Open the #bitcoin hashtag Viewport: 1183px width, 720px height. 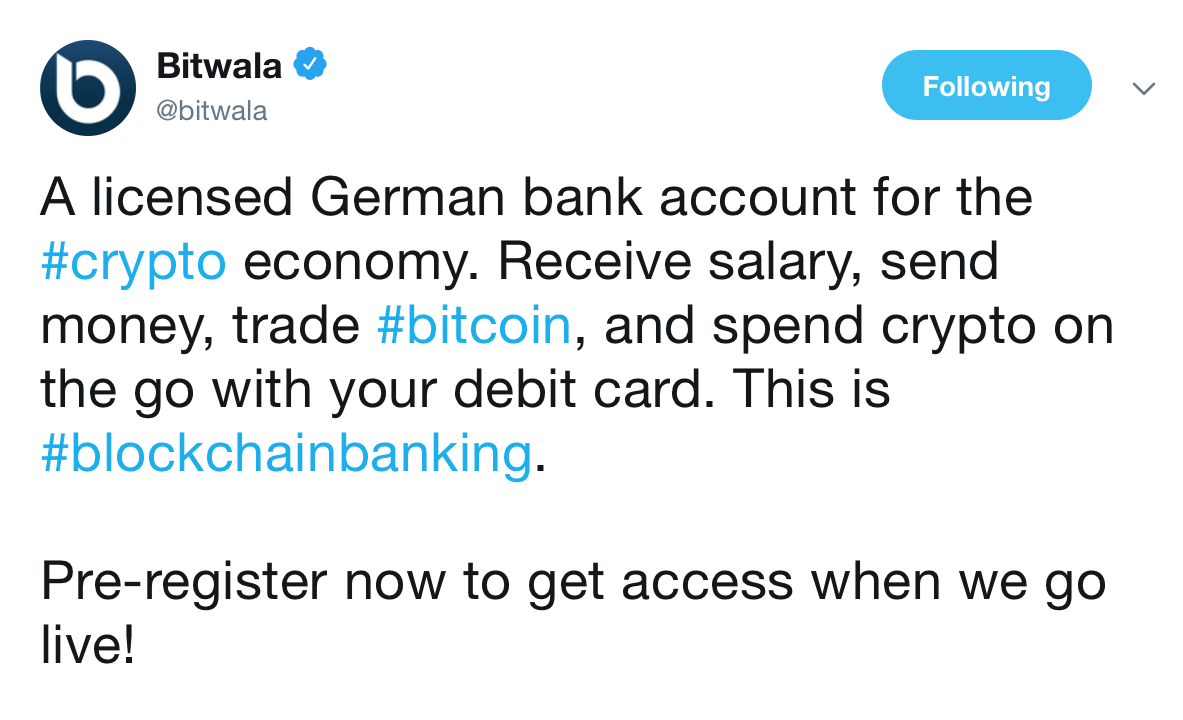pos(474,325)
